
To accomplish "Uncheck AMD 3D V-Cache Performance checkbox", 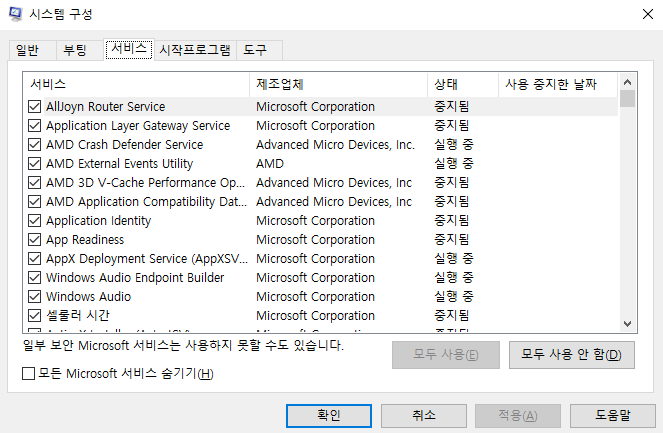I will click(x=34, y=183).
